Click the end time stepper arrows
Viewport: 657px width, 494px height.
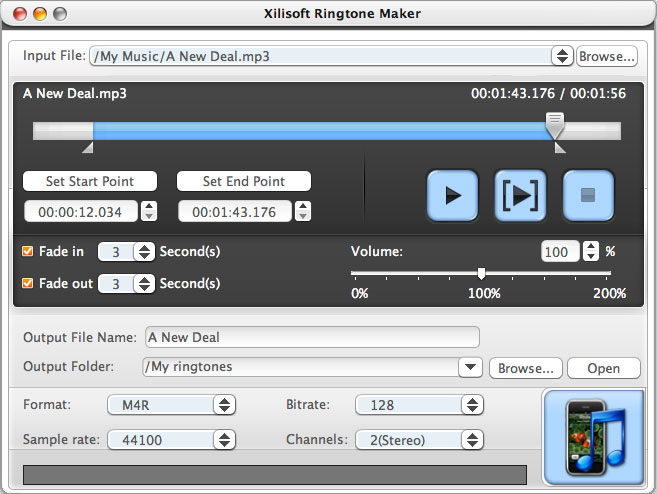coord(303,211)
